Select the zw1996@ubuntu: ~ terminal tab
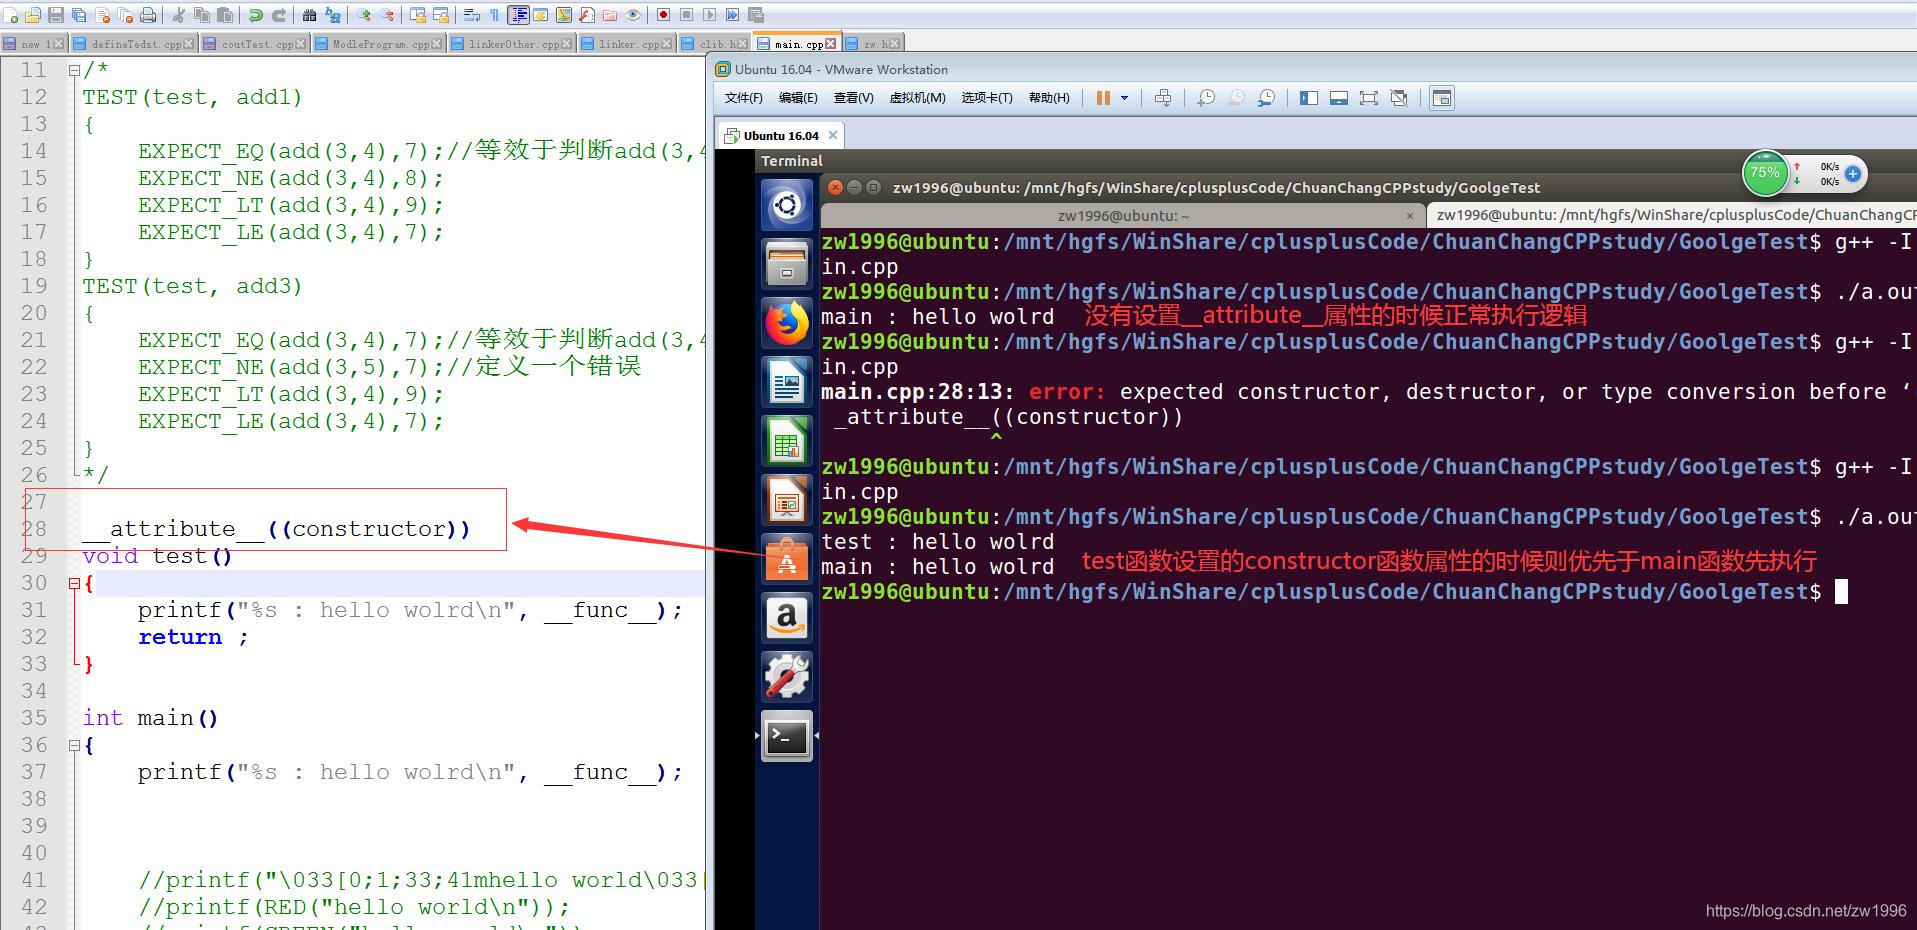The height and width of the screenshot is (930, 1917). click(x=1123, y=215)
